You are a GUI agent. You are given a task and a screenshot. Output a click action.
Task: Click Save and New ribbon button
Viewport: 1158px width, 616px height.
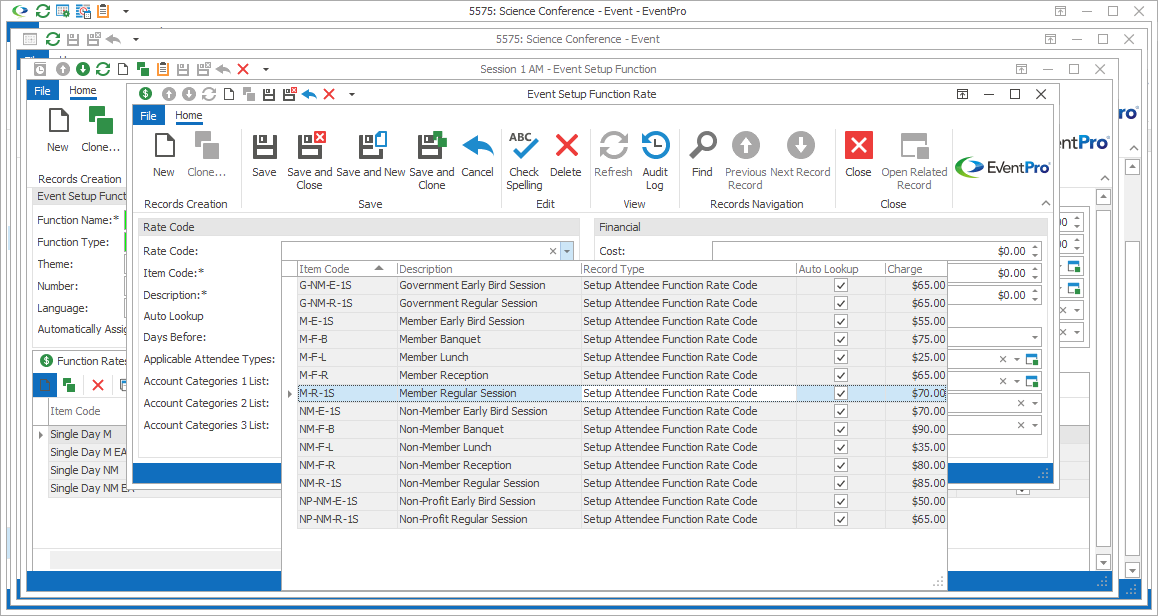tap(371, 156)
